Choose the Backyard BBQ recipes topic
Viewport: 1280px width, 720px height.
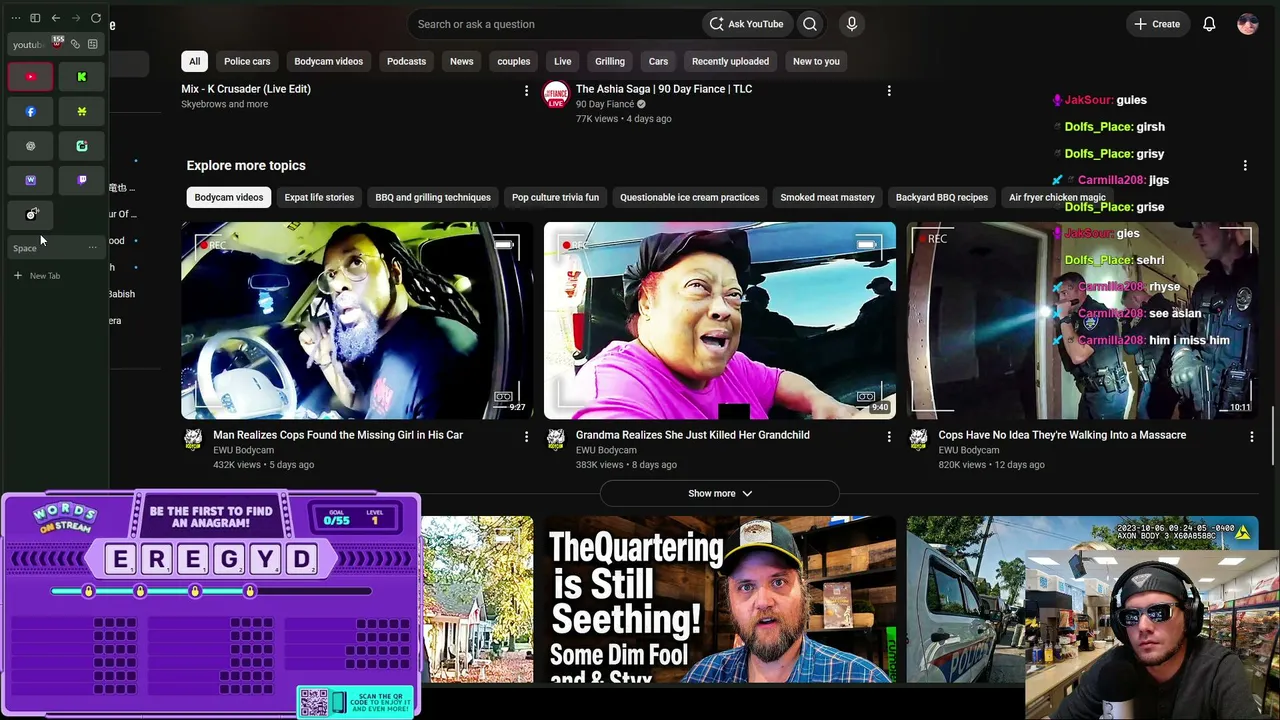[942, 197]
